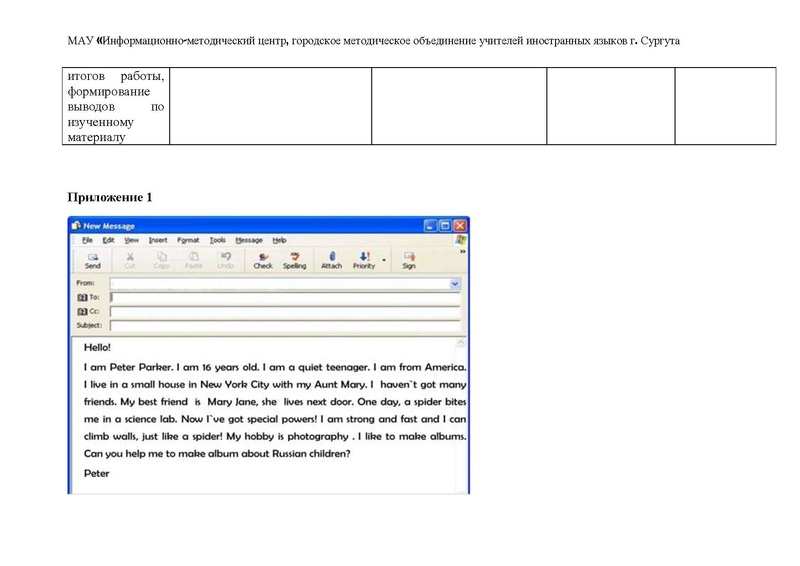The image size is (800, 566).
Task: Start the Spelling check tool
Action: point(295,260)
